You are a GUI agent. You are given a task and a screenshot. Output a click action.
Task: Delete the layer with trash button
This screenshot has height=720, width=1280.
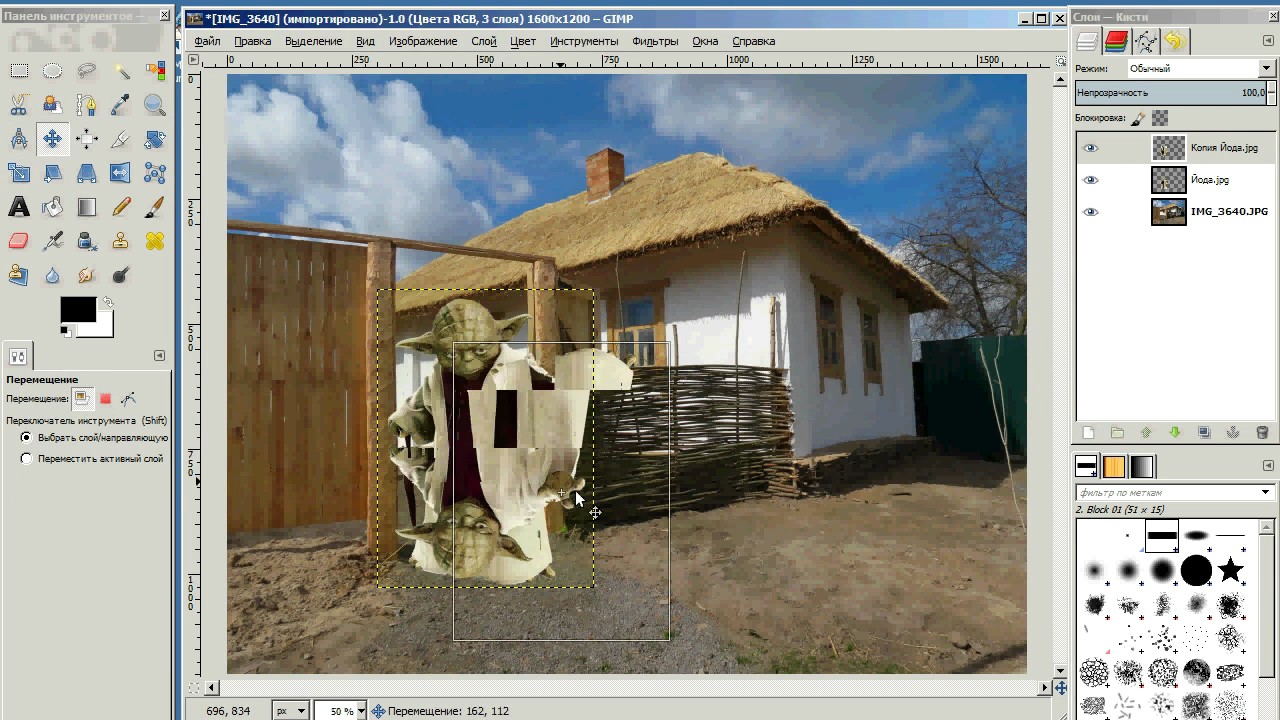click(x=1262, y=433)
